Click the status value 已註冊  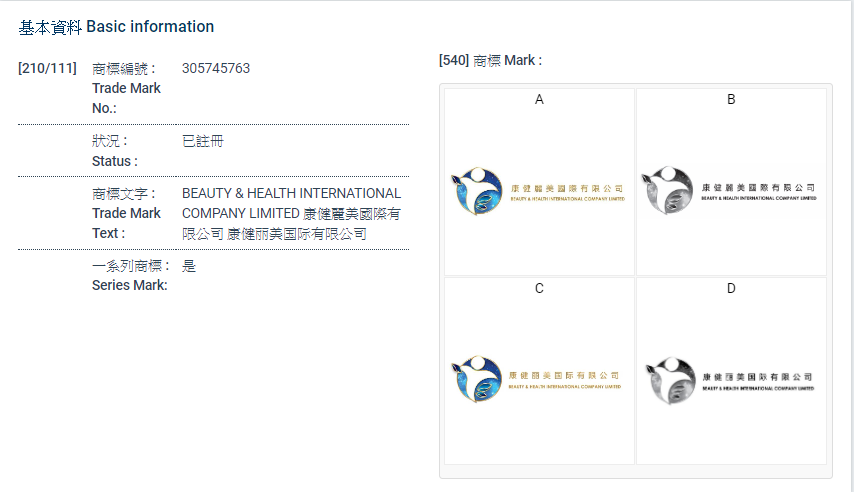203,141
